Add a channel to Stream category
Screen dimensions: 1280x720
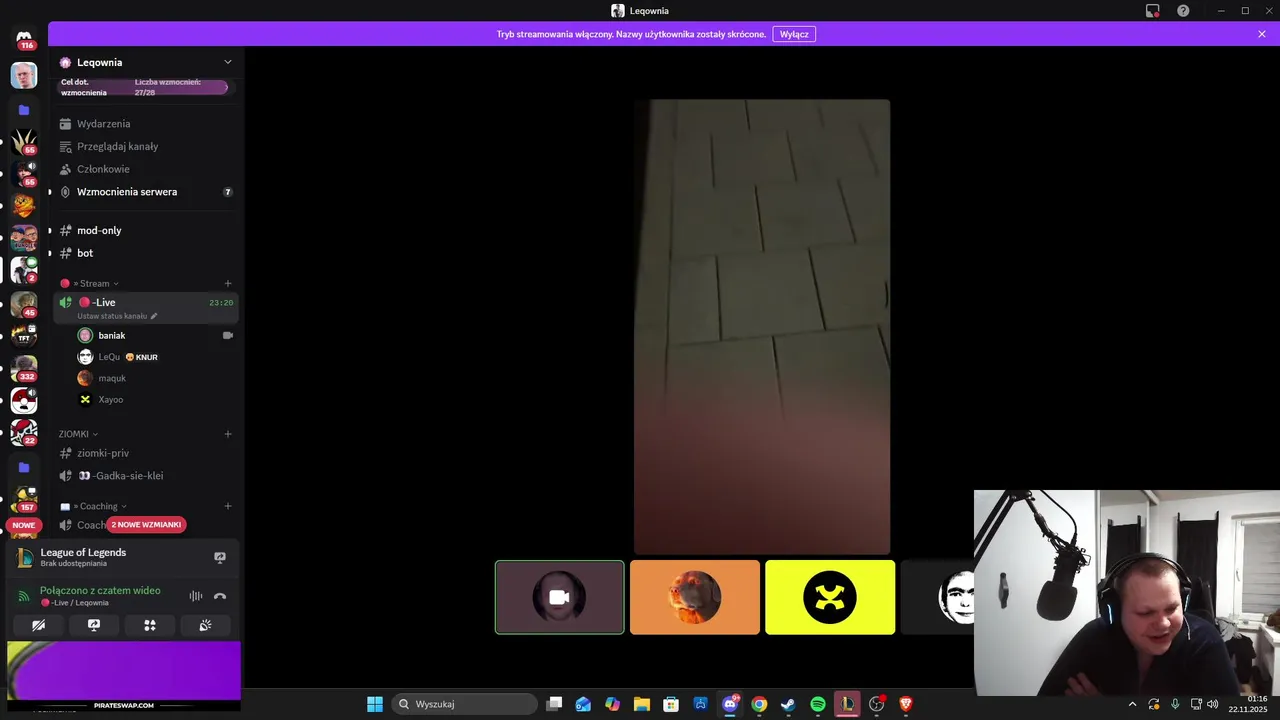click(x=228, y=283)
